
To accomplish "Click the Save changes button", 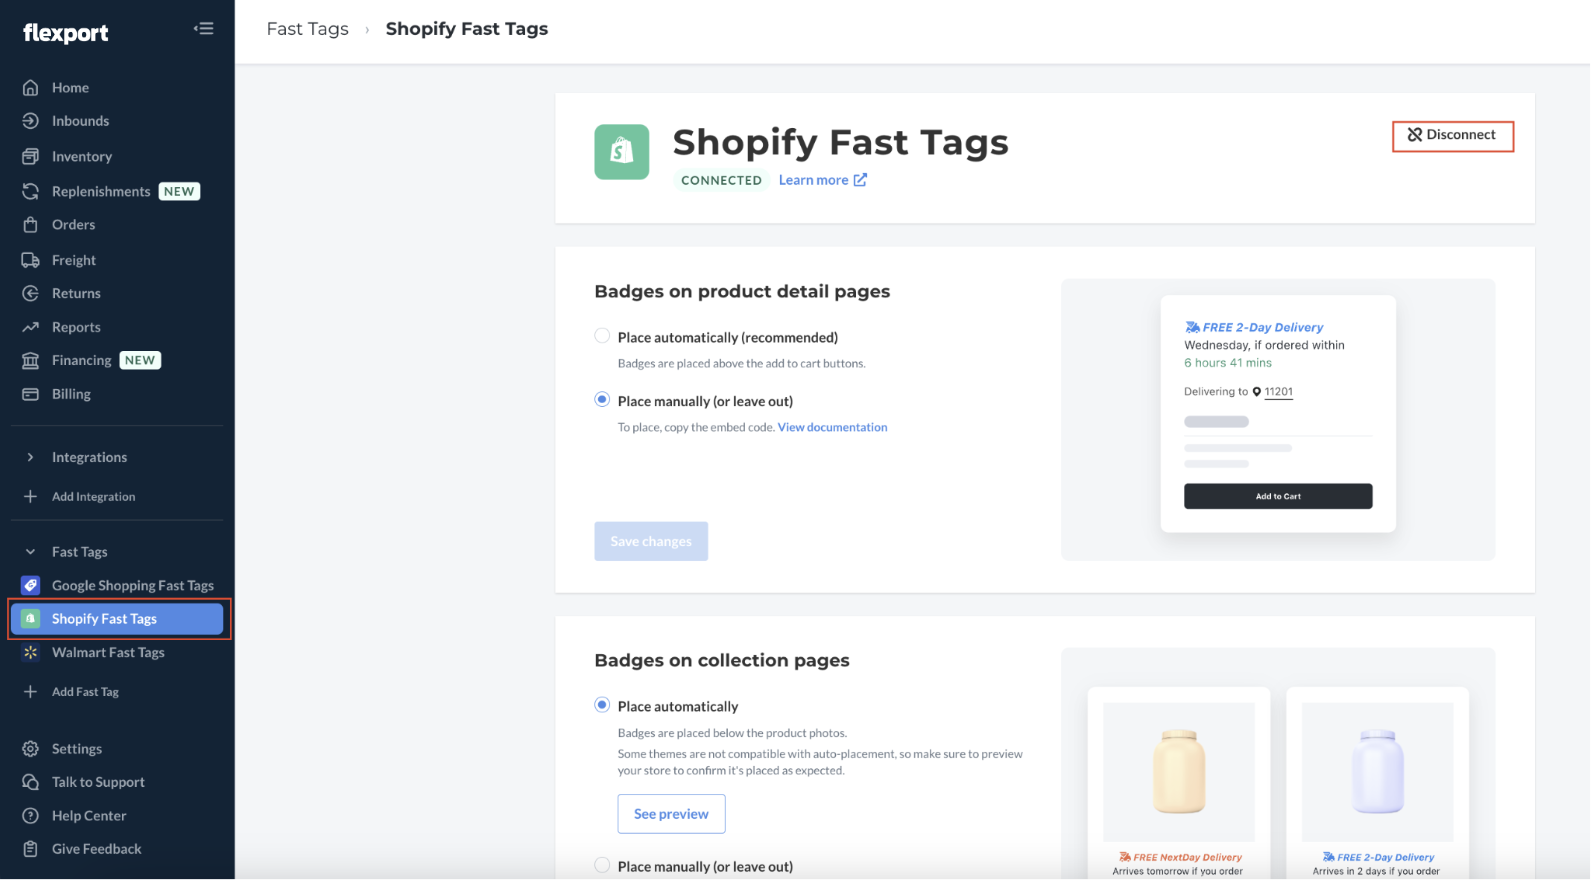I will click(651, 541).
